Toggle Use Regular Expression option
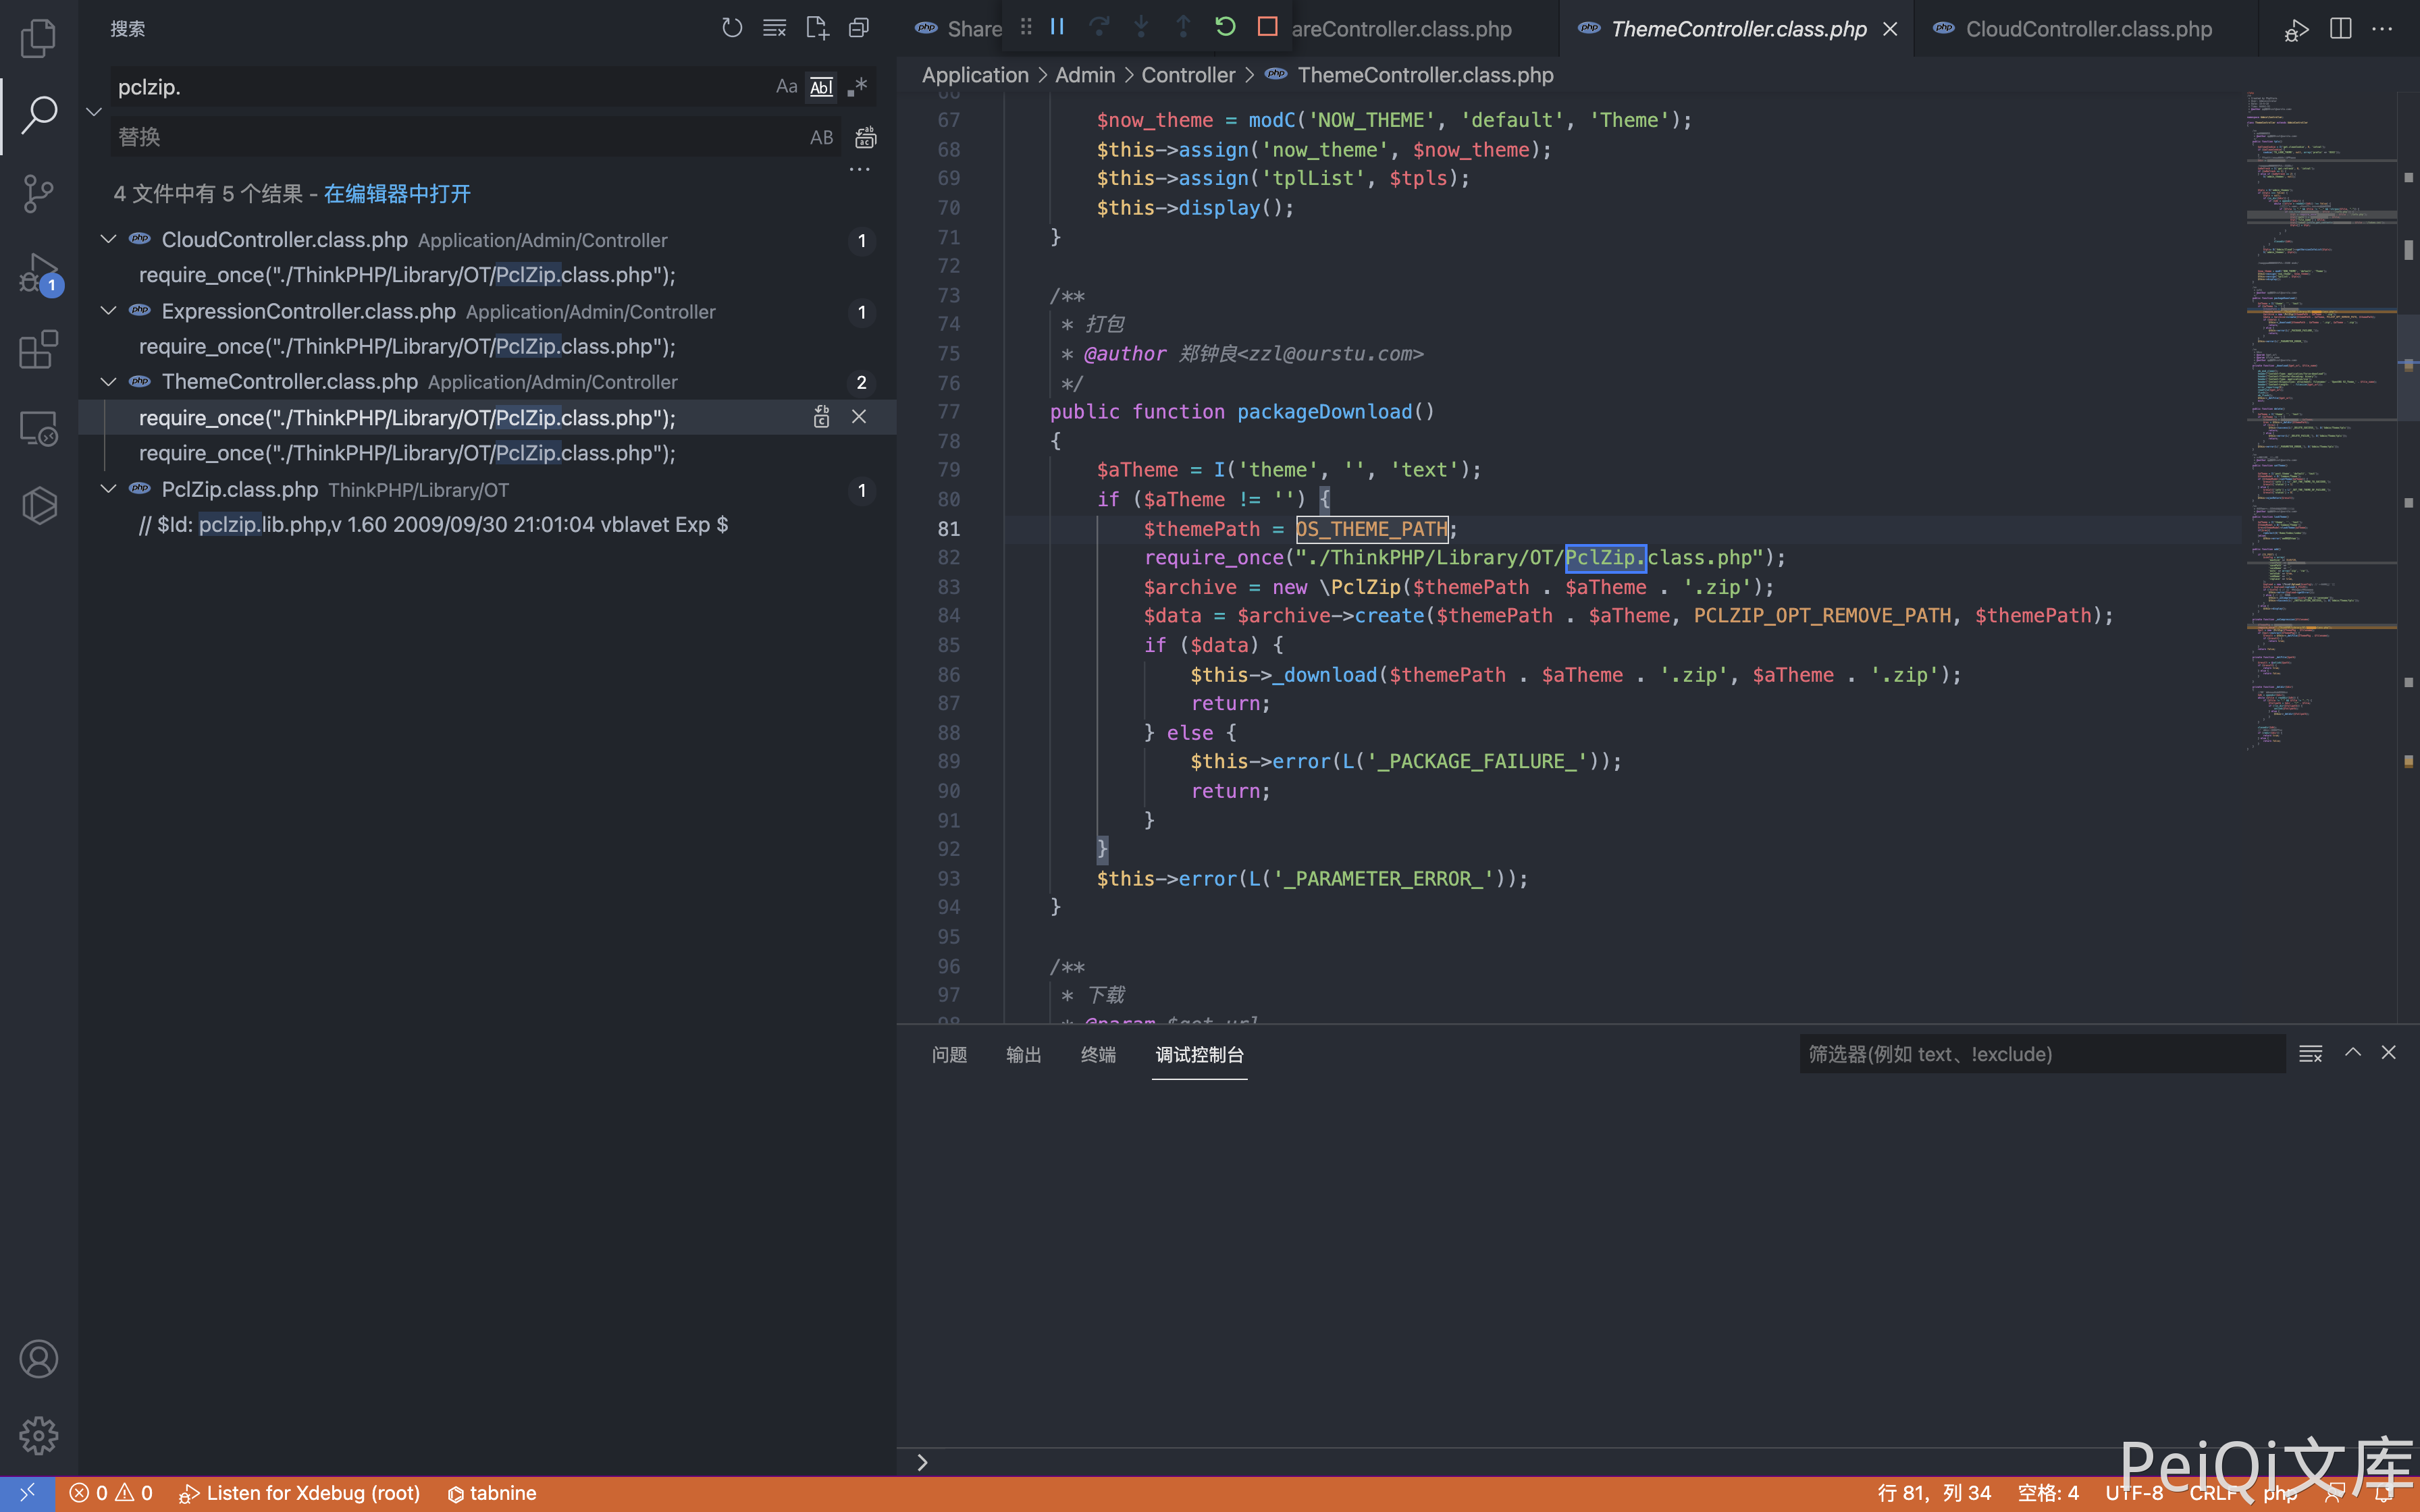This screenshot has height=1512, width=2420. click(857, 87)
